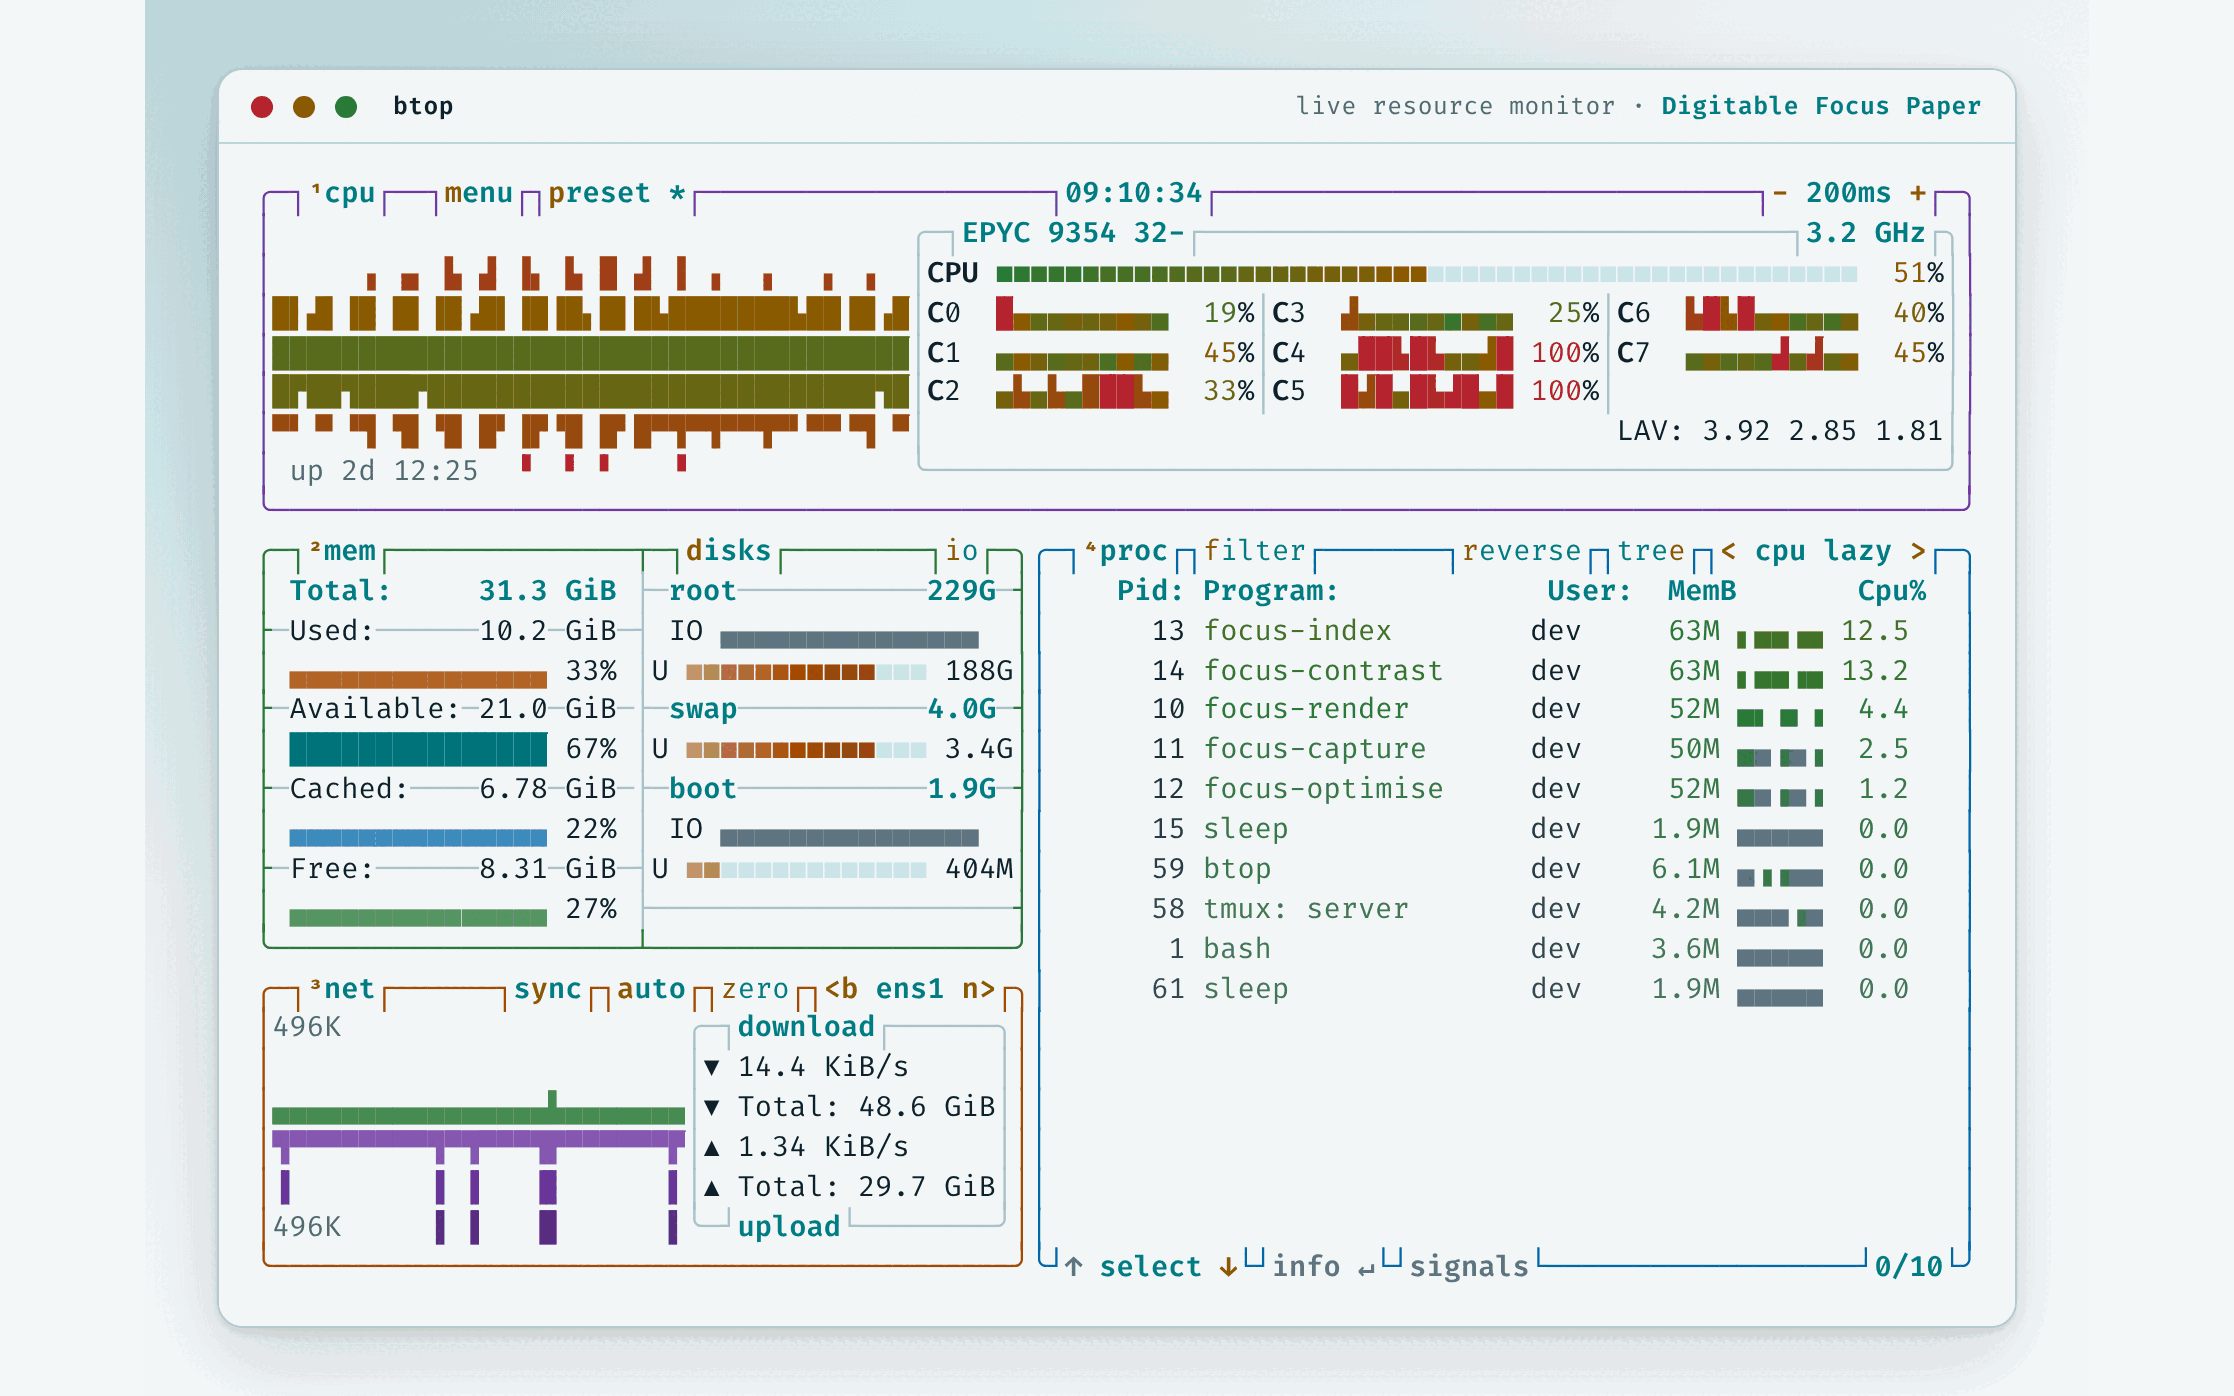Activate the process filter field

[1254, 551]
